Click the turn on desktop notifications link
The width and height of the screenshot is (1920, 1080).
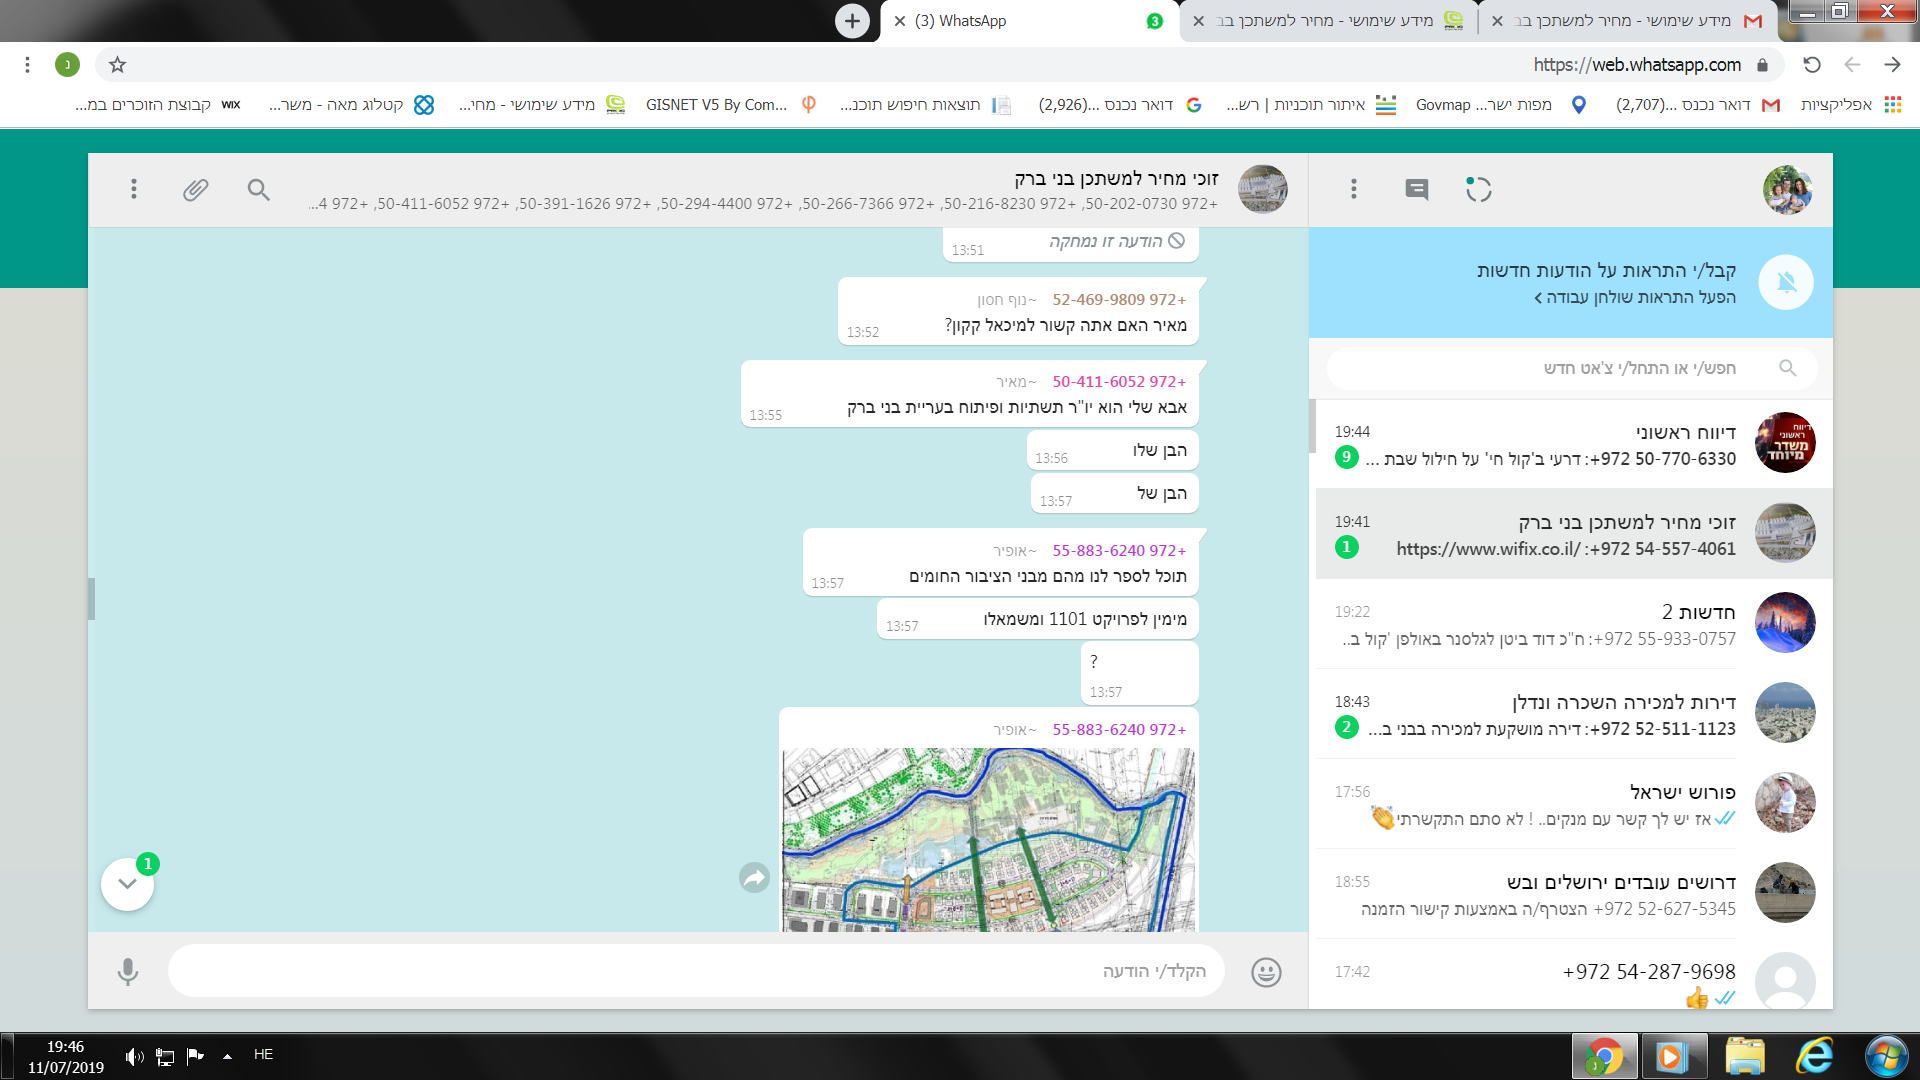(x=1636, y=297)
